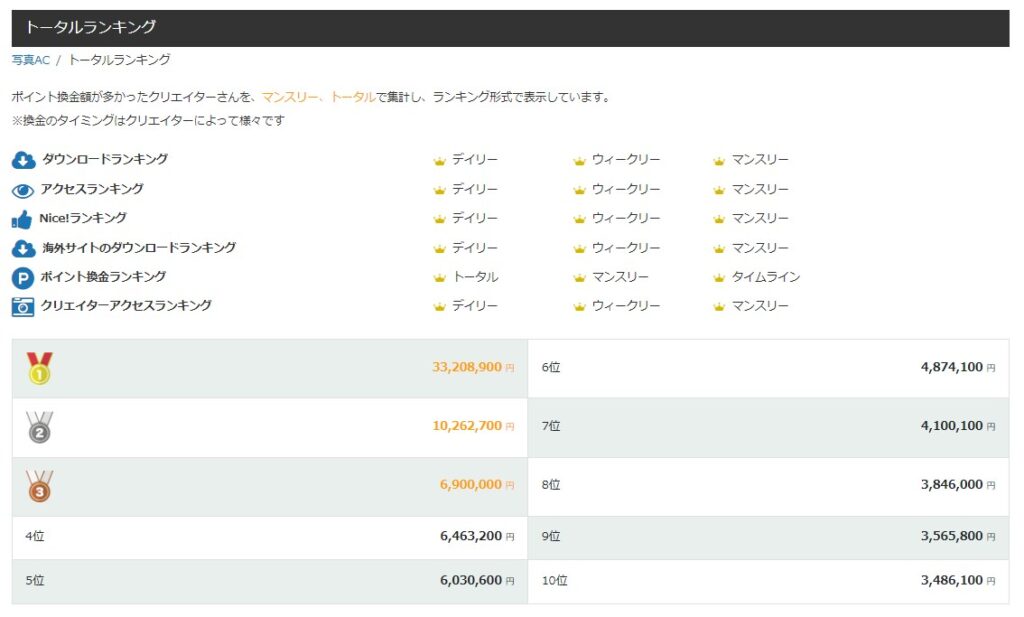1024x617 pixels.
Task: Open マンスリー for アクセスランキング
Action: (760, 189)
